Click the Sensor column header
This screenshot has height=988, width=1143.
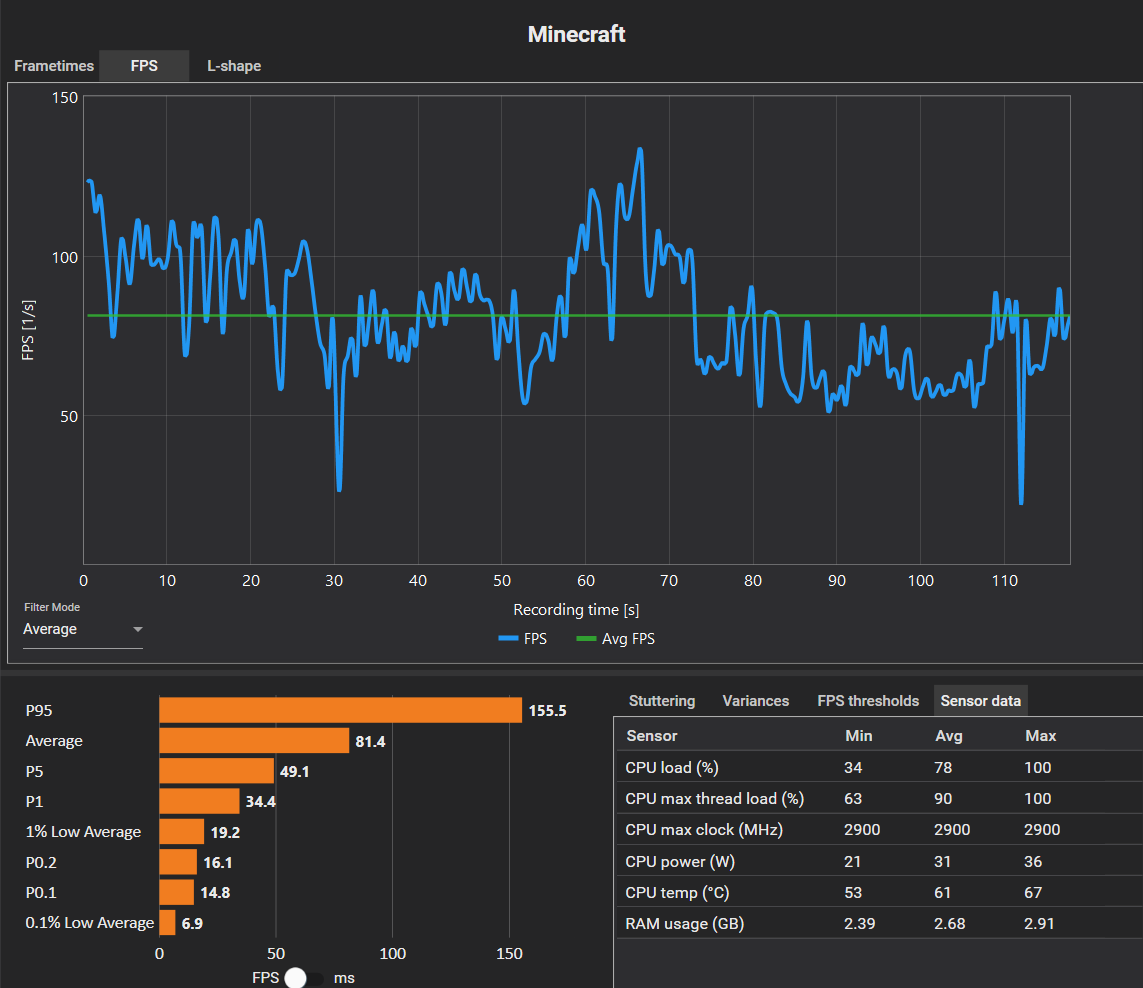[652, 736]
